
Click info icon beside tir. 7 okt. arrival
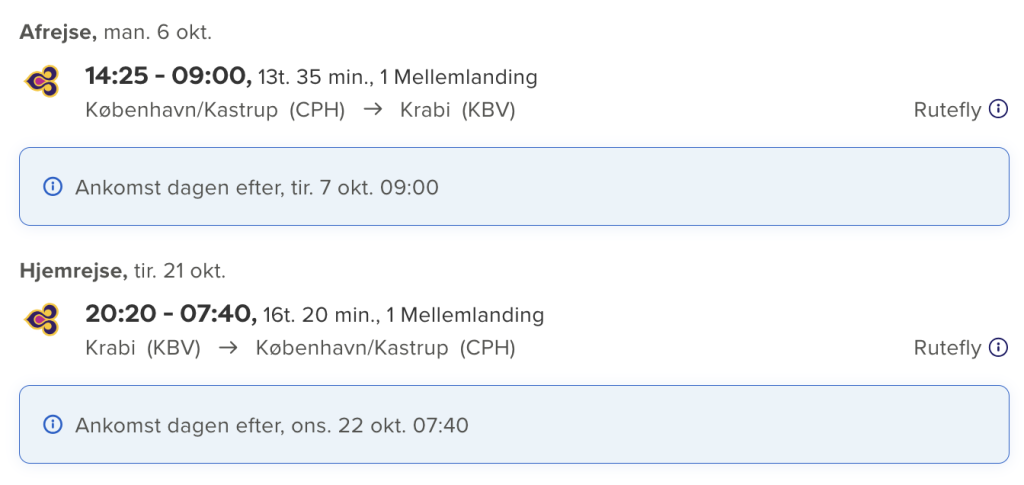tap(52, 187)
